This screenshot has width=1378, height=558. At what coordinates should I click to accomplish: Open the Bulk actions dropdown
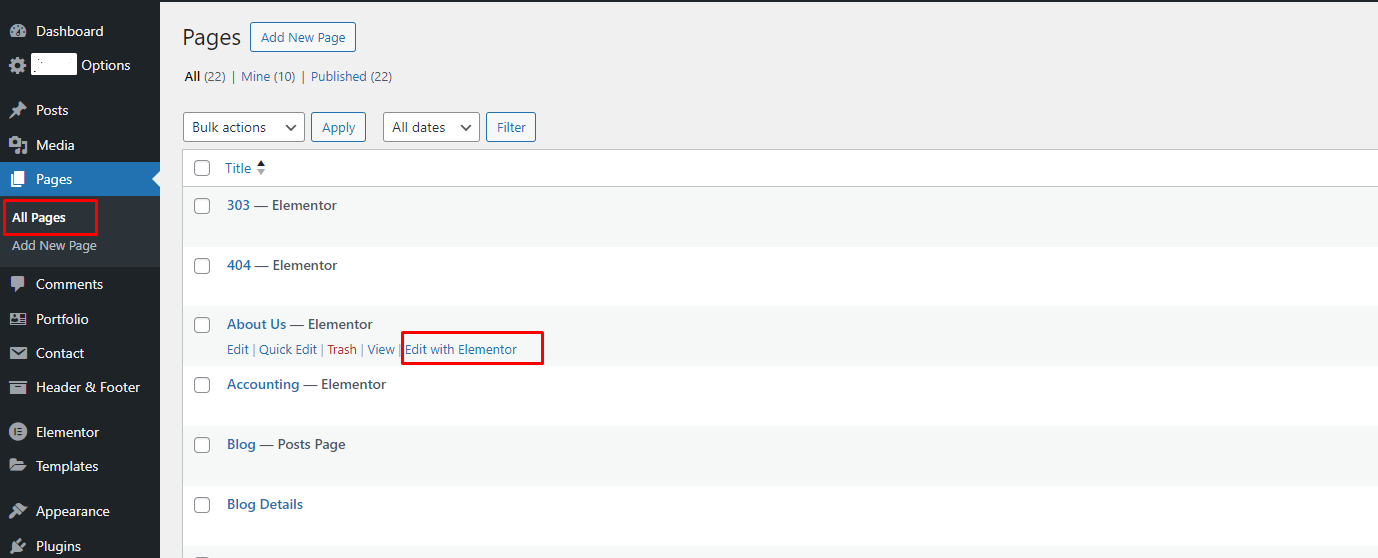point(244,127)
